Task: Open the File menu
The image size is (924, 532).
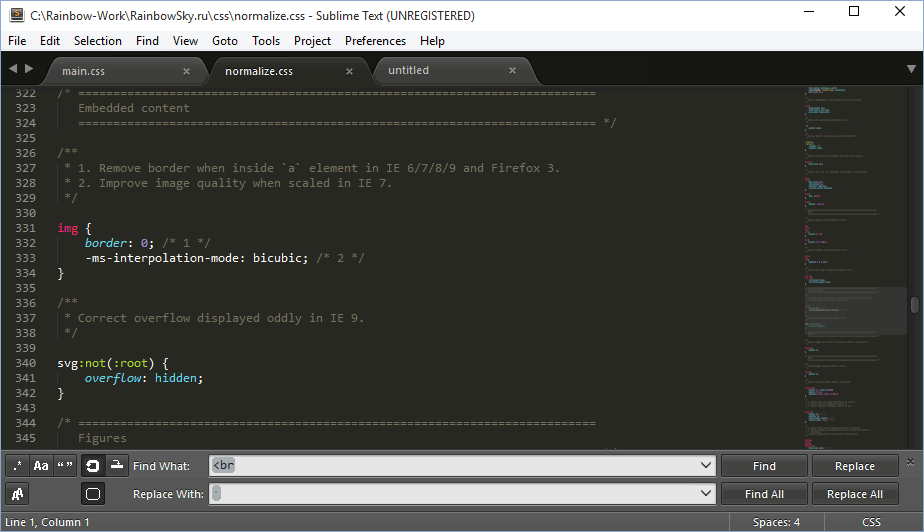Action: [x=17, y=41]
